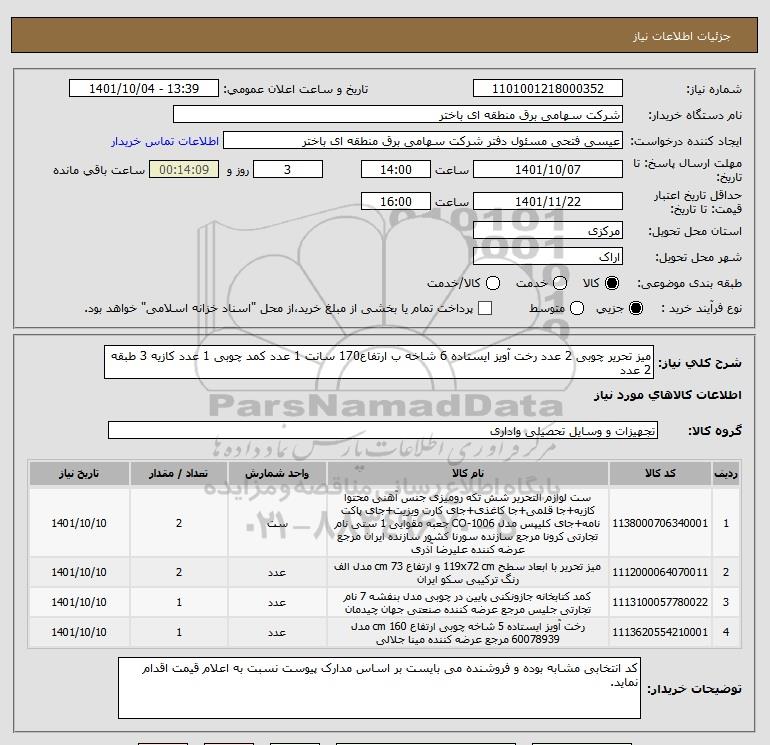Click the remaining days field showing 3
Screen dimensions: 770x745
[x=288, y=169]
